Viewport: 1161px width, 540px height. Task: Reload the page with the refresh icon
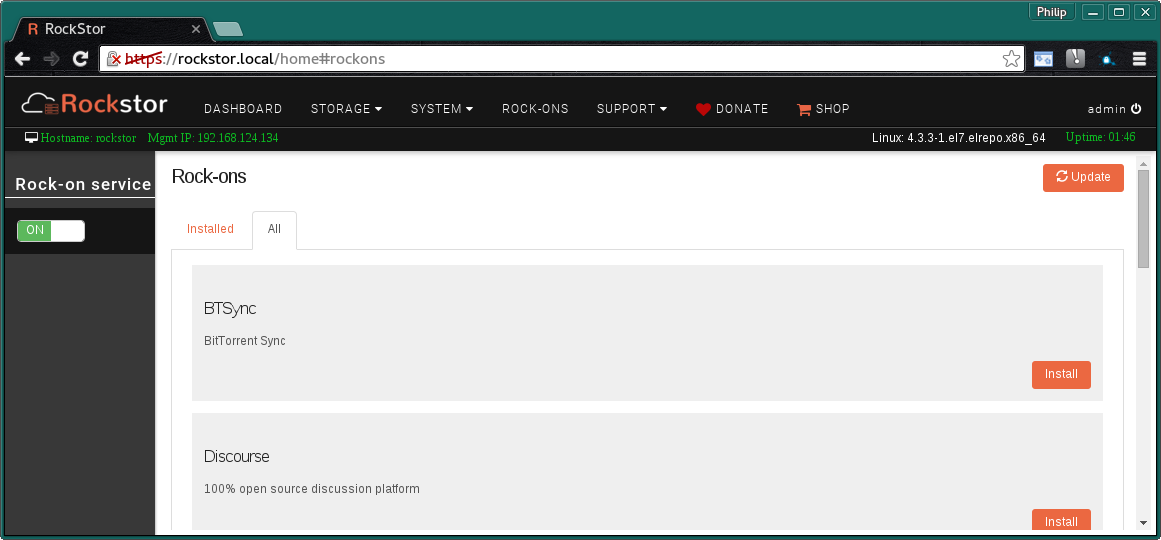pos(80,59)
